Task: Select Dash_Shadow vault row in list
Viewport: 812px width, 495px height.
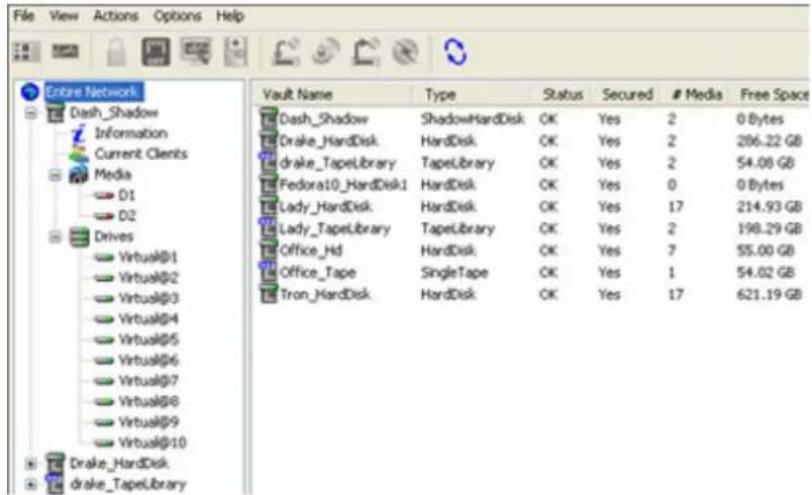Action: point(532,119)
